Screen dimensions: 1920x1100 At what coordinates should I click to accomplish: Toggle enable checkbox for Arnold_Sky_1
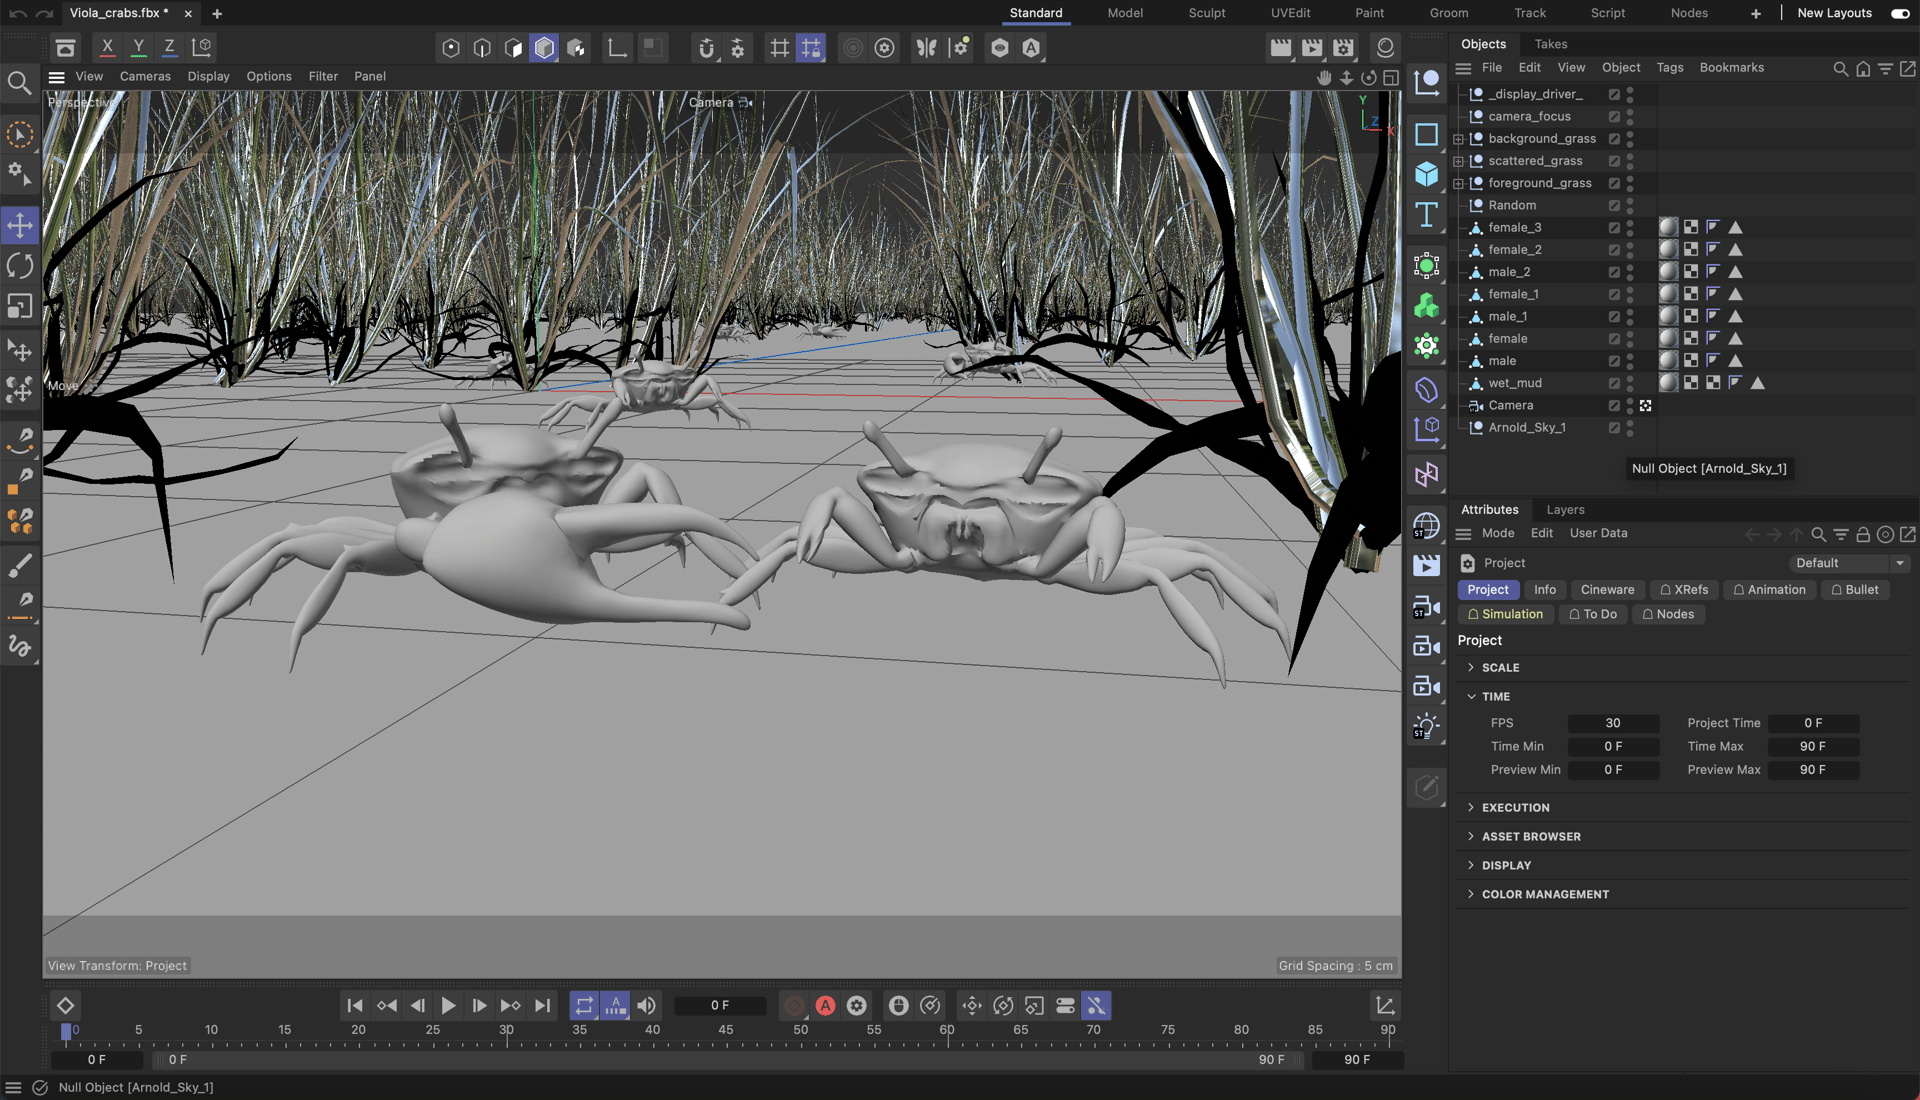pos(1614,428)
